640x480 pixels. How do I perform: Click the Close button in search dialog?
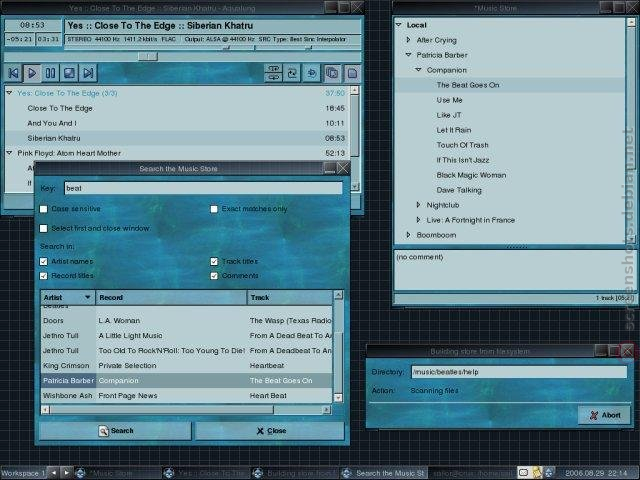click(x=270, y=431)
